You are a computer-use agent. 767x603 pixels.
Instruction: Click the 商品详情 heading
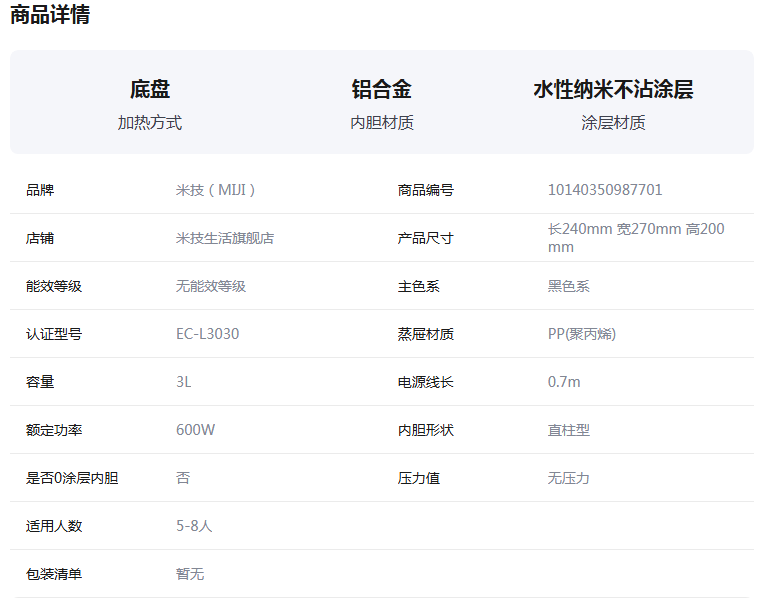click(50, 14)
